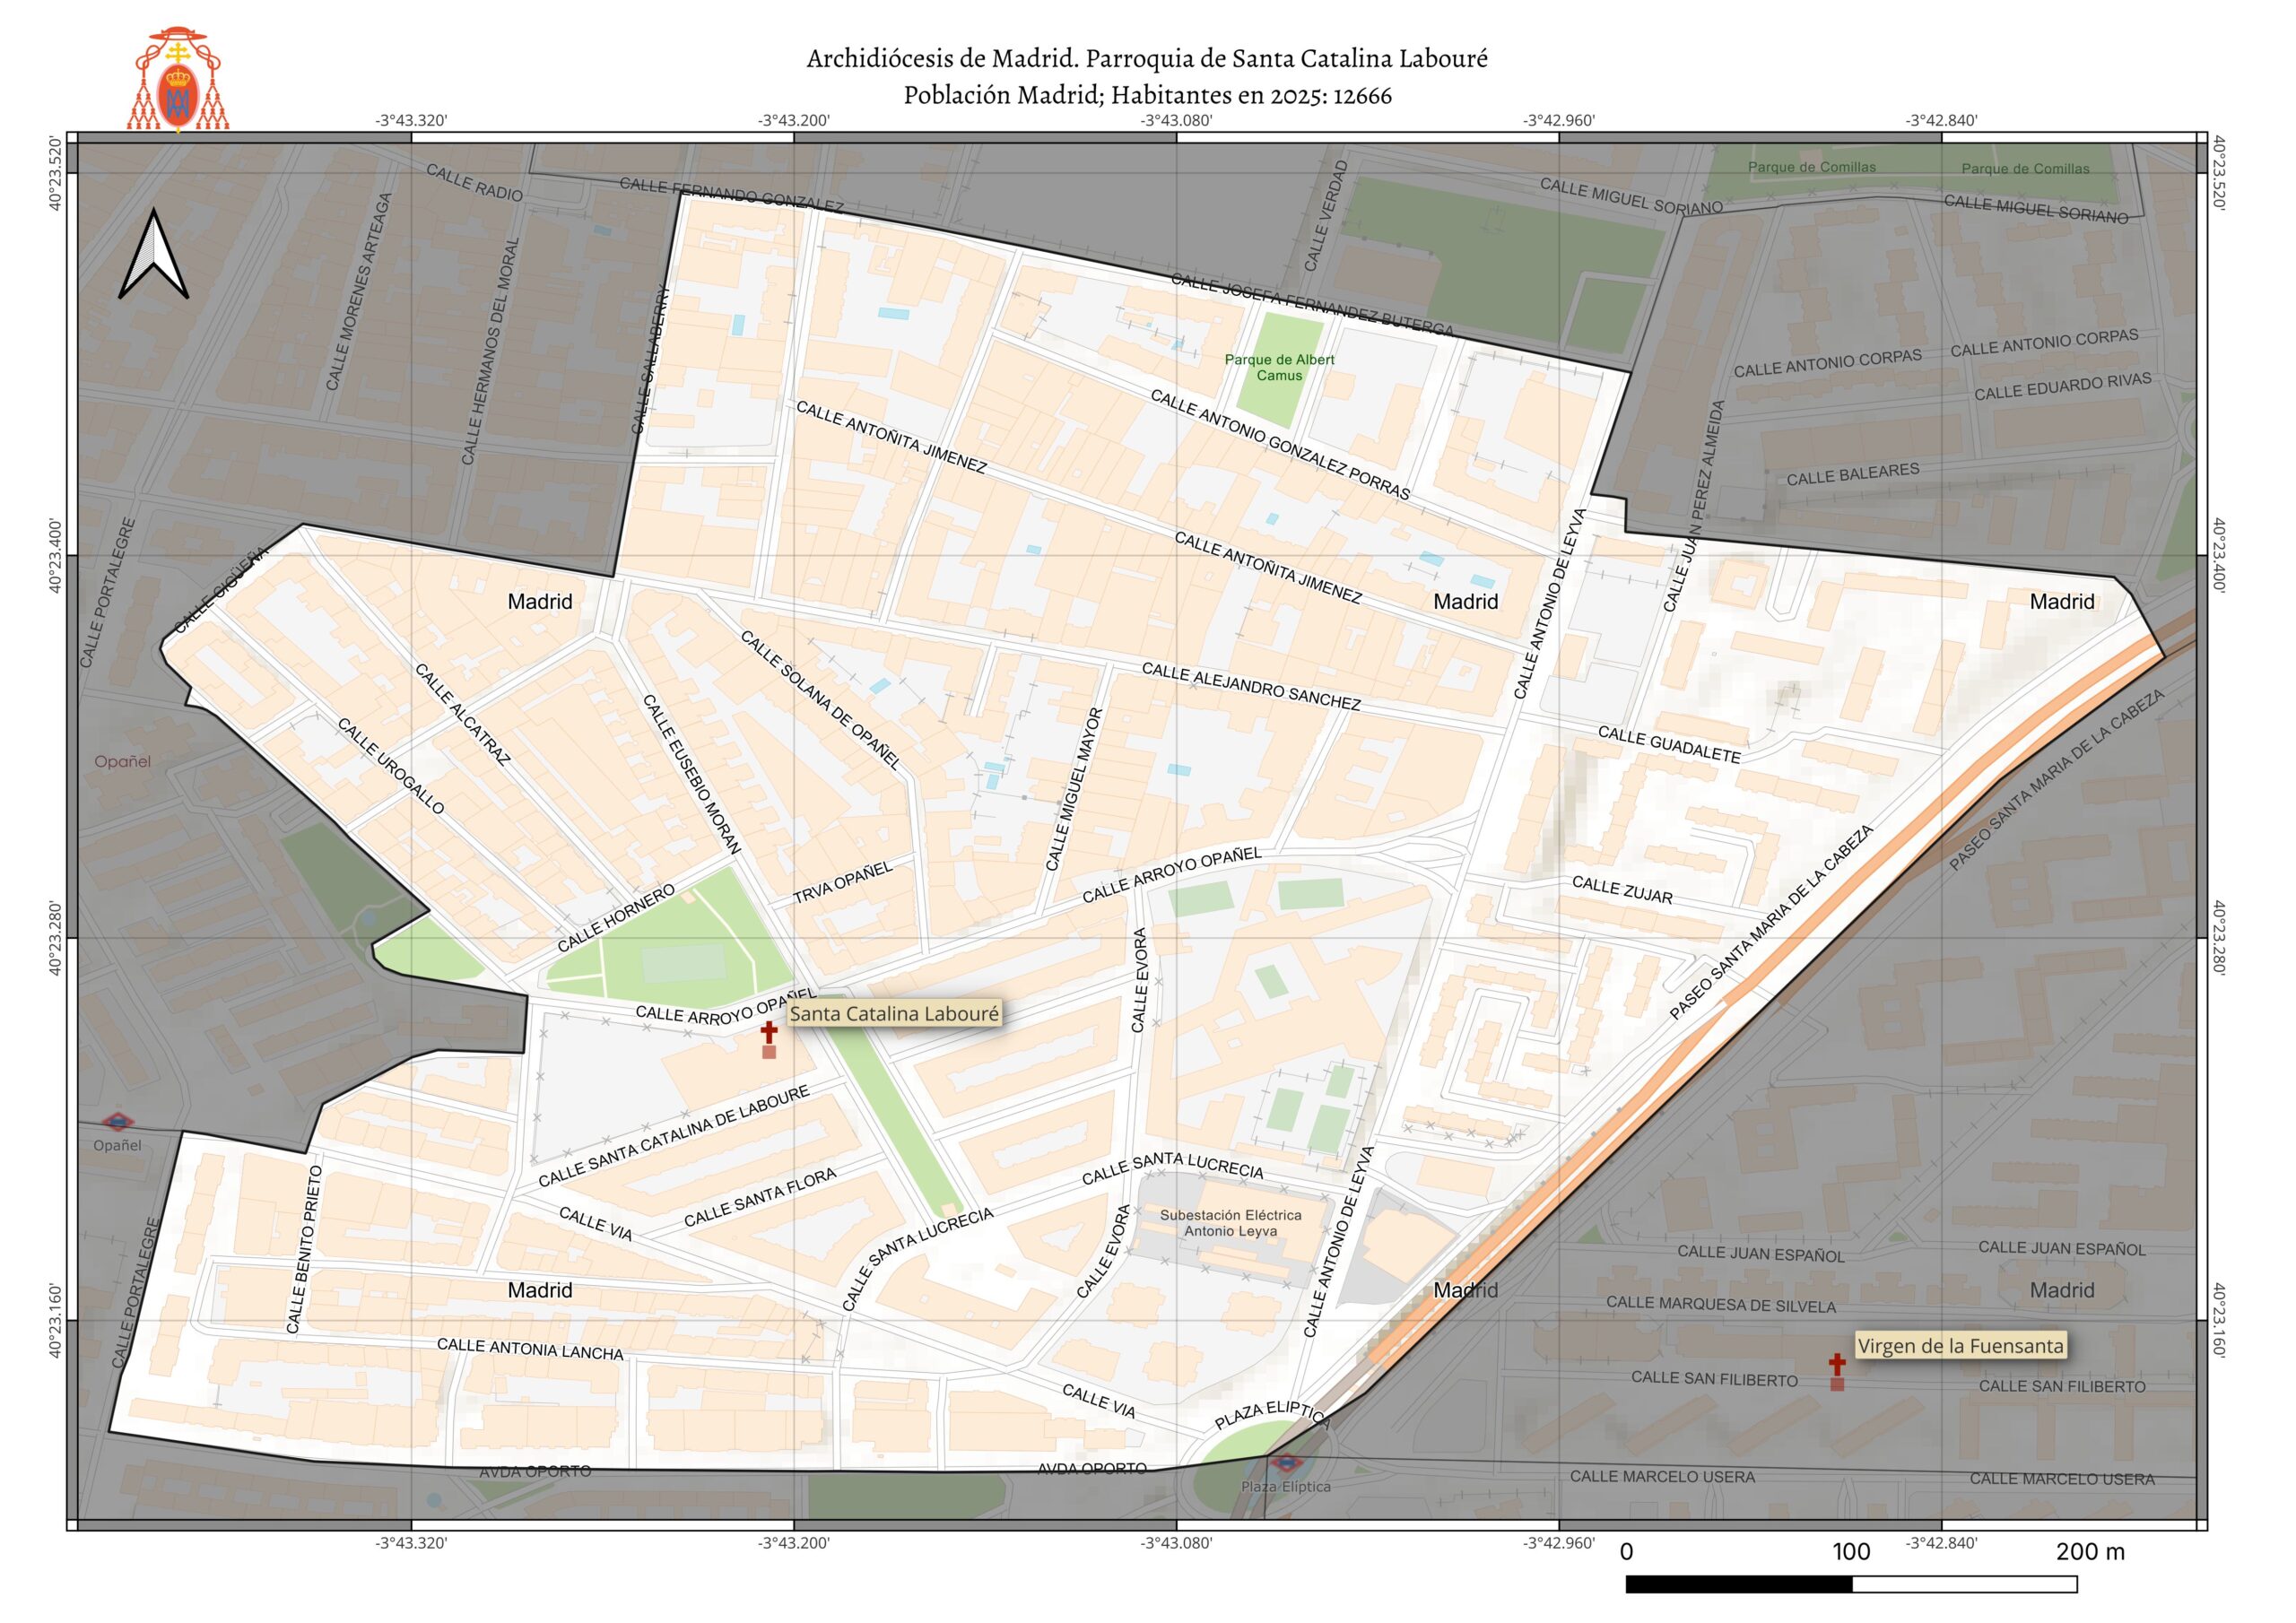This screenshot has width=2296, height=1623.
Task: Click the Calle Santa Flora street label
Action: point(760,1198)
